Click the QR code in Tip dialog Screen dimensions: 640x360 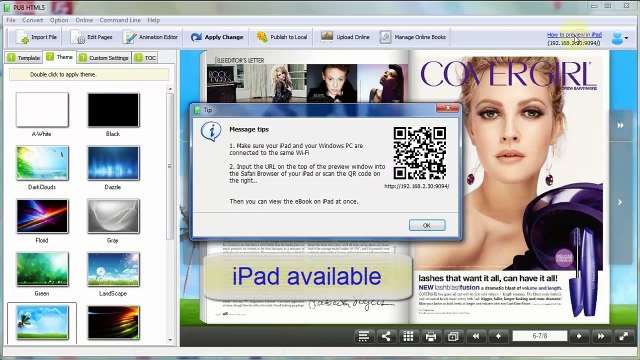(x=420, y=153)
